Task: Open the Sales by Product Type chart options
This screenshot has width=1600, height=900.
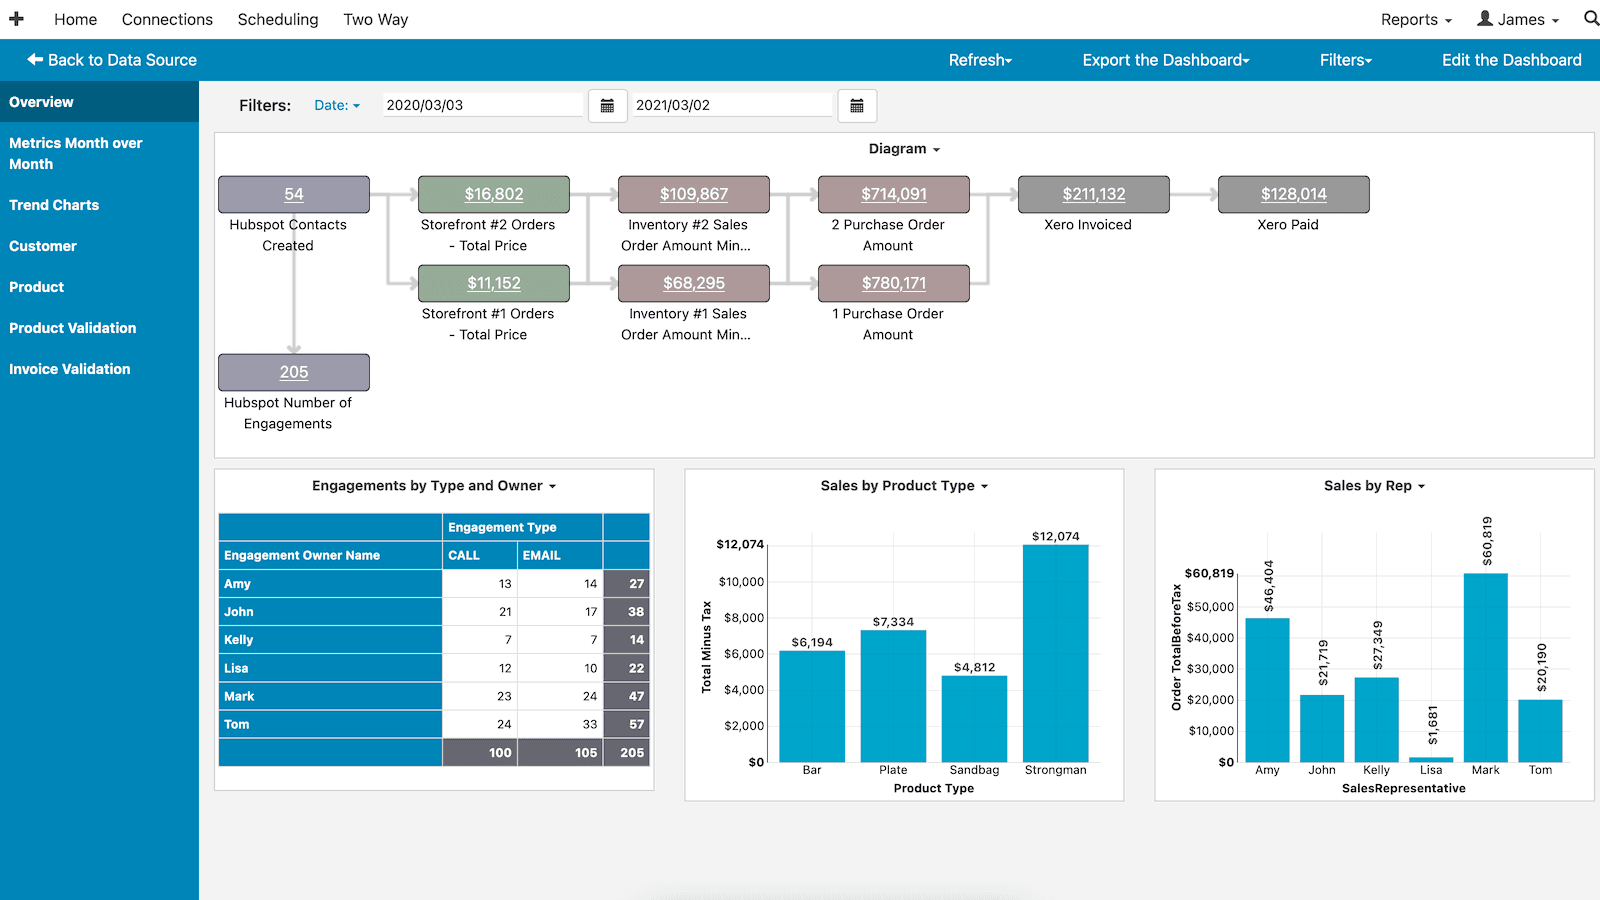Action: pyautogui.click(x=902, y=485)
